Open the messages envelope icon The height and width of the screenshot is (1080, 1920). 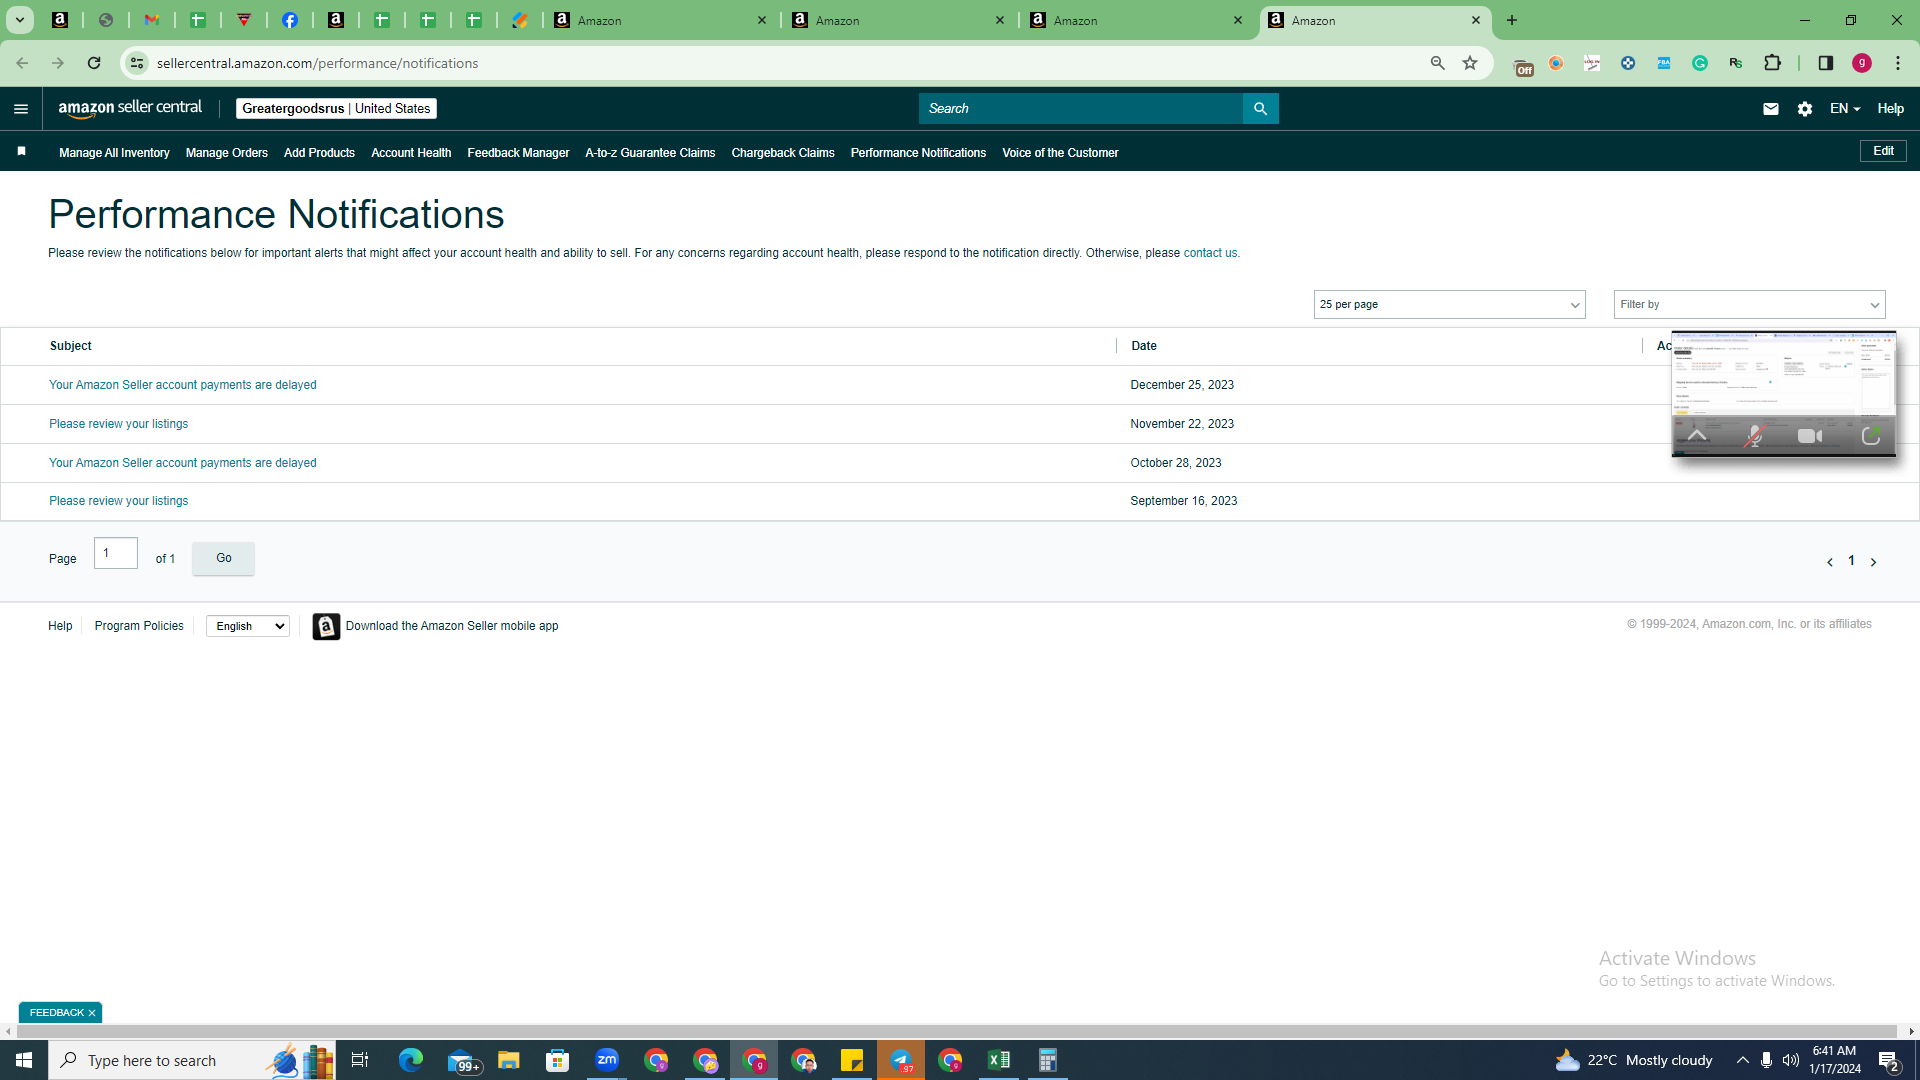1770,109
